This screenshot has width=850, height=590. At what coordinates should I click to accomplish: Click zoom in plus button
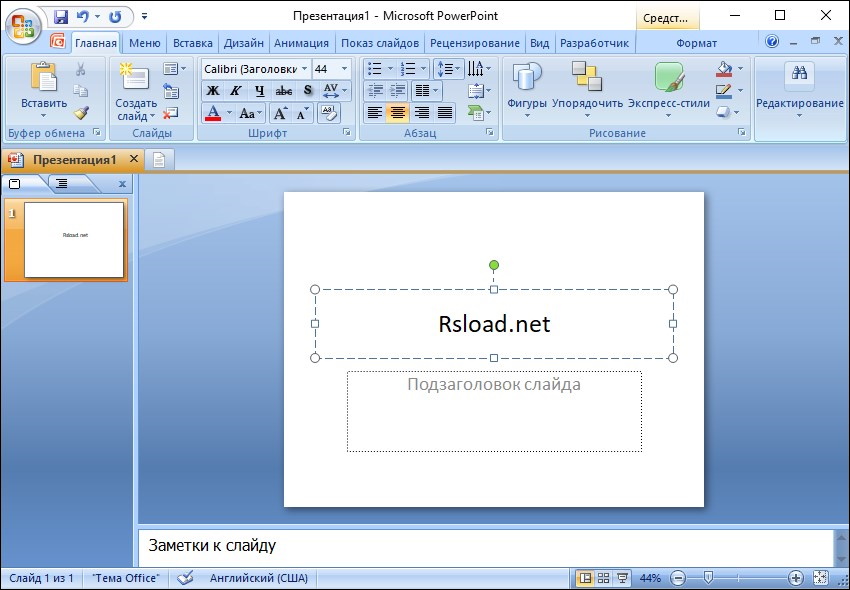(796, 578)
